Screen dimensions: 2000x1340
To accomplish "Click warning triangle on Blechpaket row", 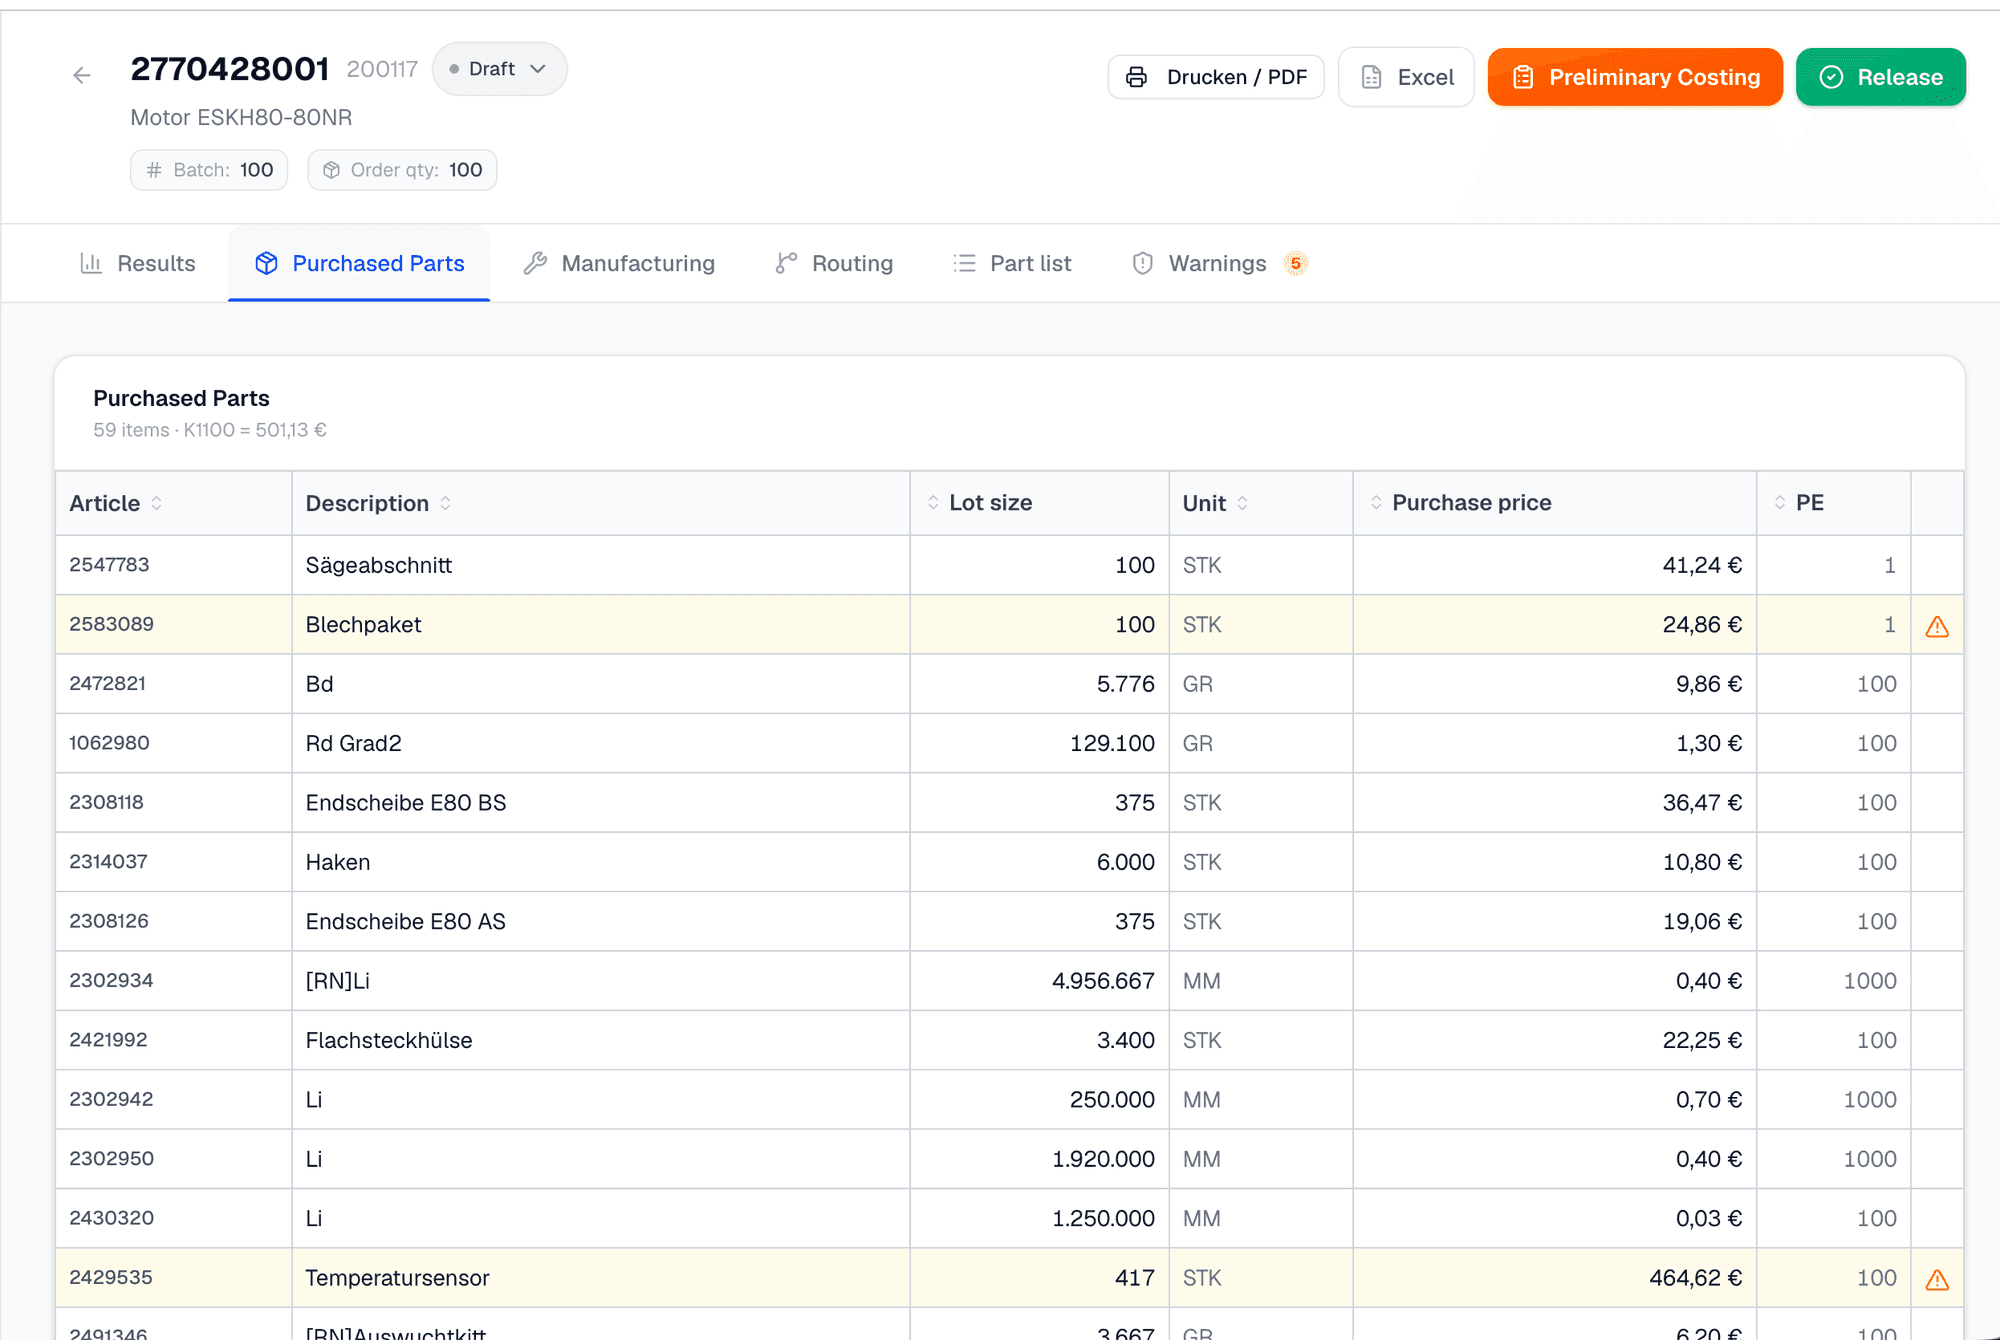I will coord(1937,627).
